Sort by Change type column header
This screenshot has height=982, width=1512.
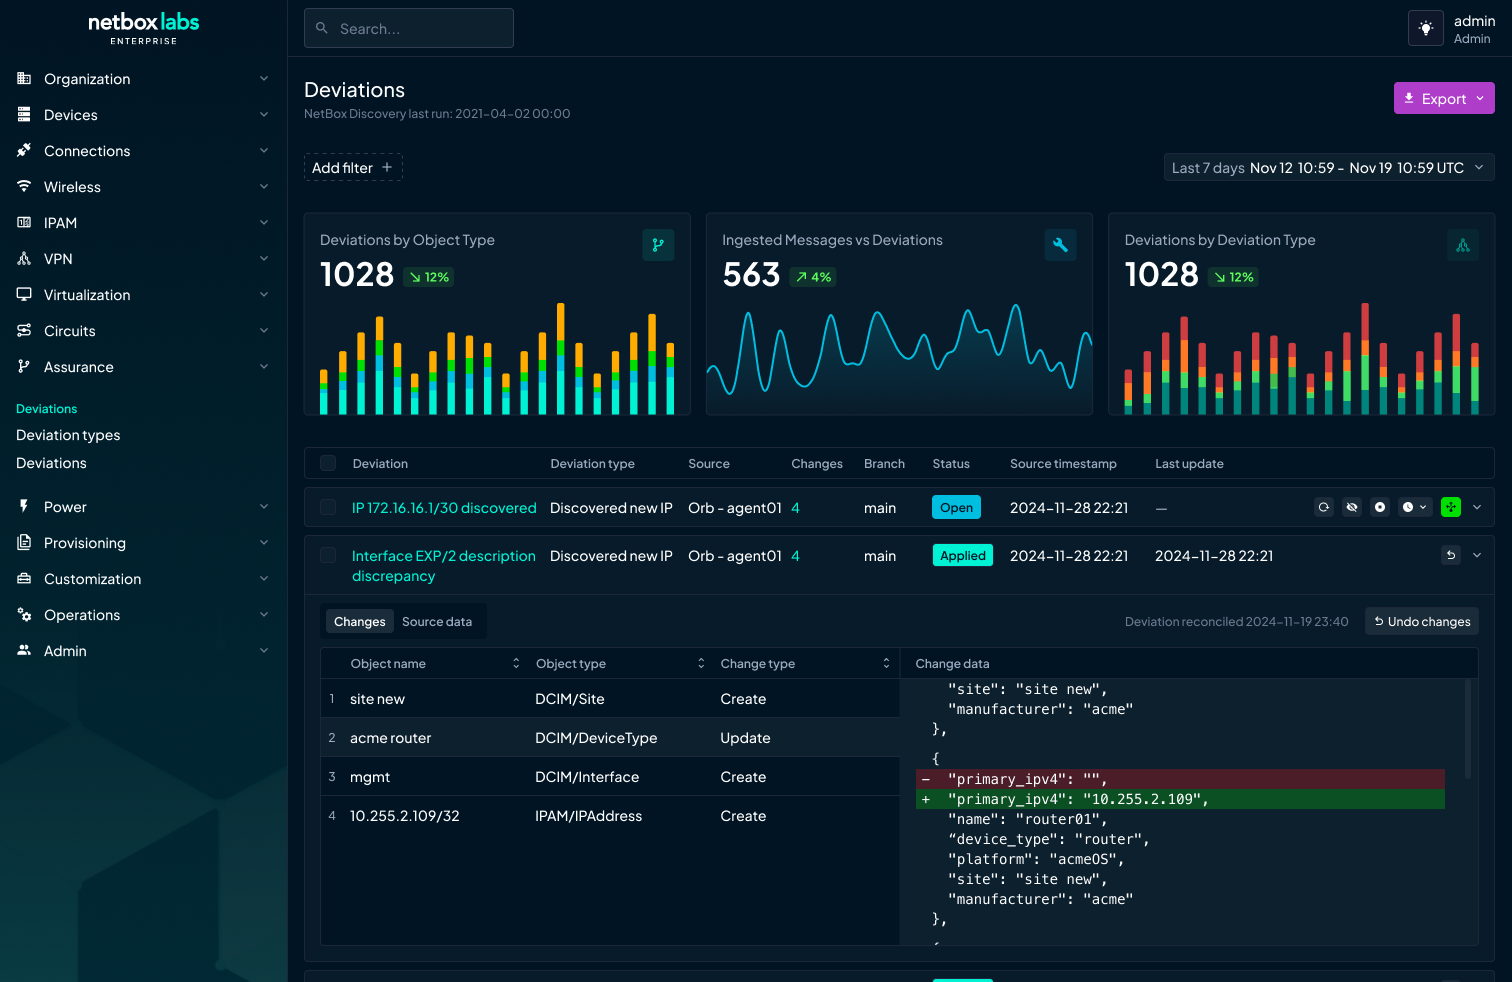(805, 663)
